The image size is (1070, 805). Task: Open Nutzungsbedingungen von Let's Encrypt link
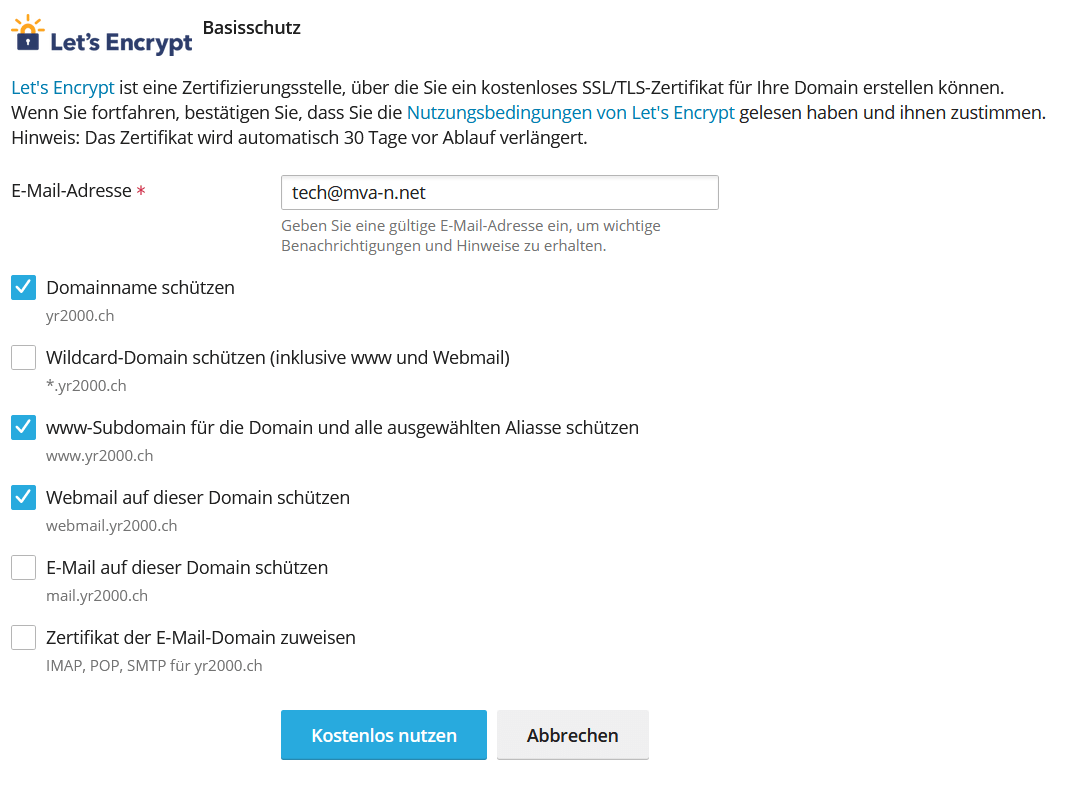(570, 113)
